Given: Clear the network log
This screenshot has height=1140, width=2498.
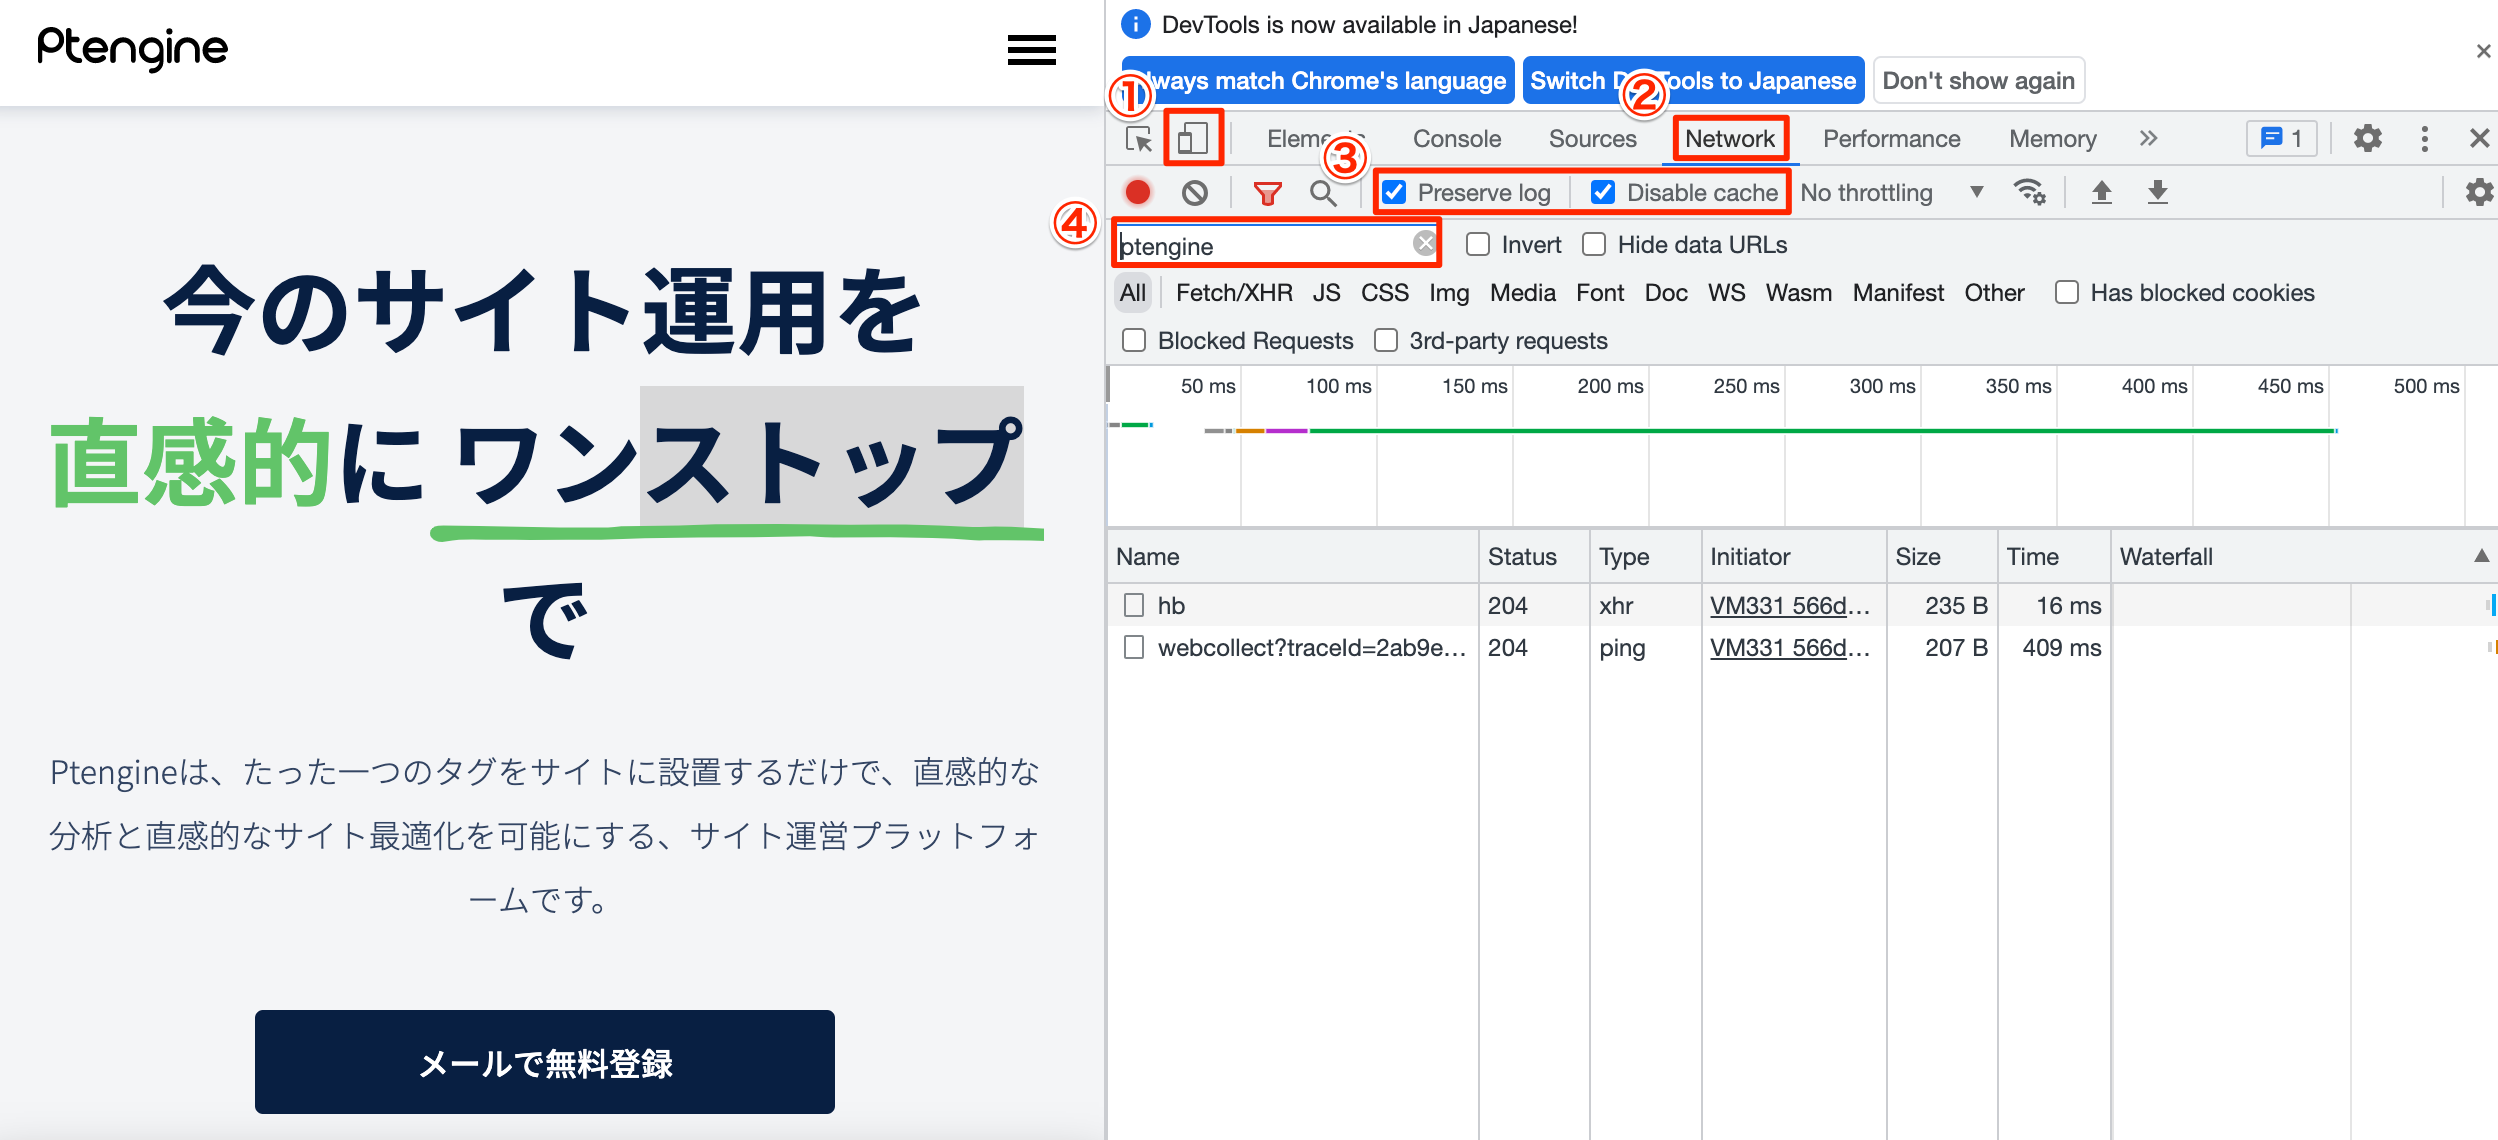Looking at the screenshot, I should [1195, 192].
